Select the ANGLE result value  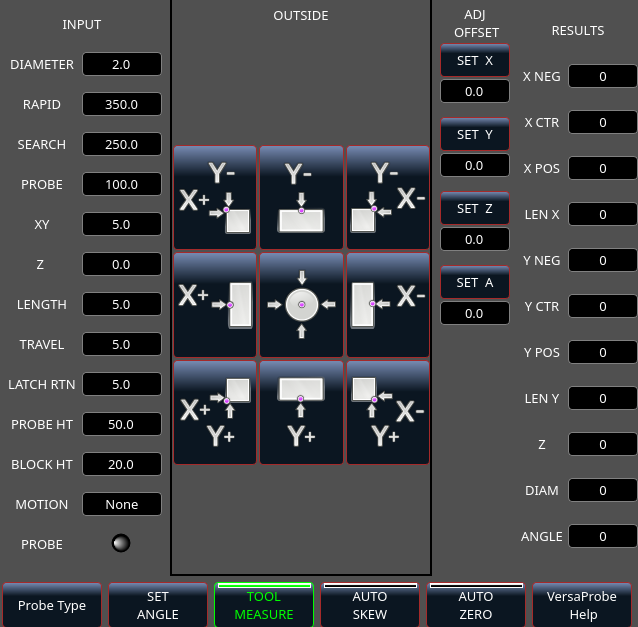point(603,536)
